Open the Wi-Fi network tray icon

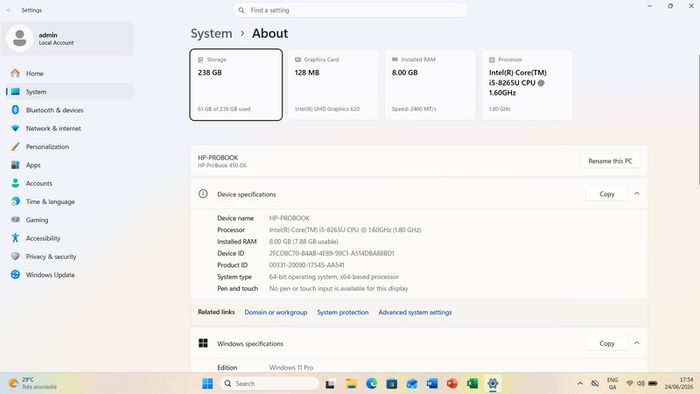(x=629, y=384)
